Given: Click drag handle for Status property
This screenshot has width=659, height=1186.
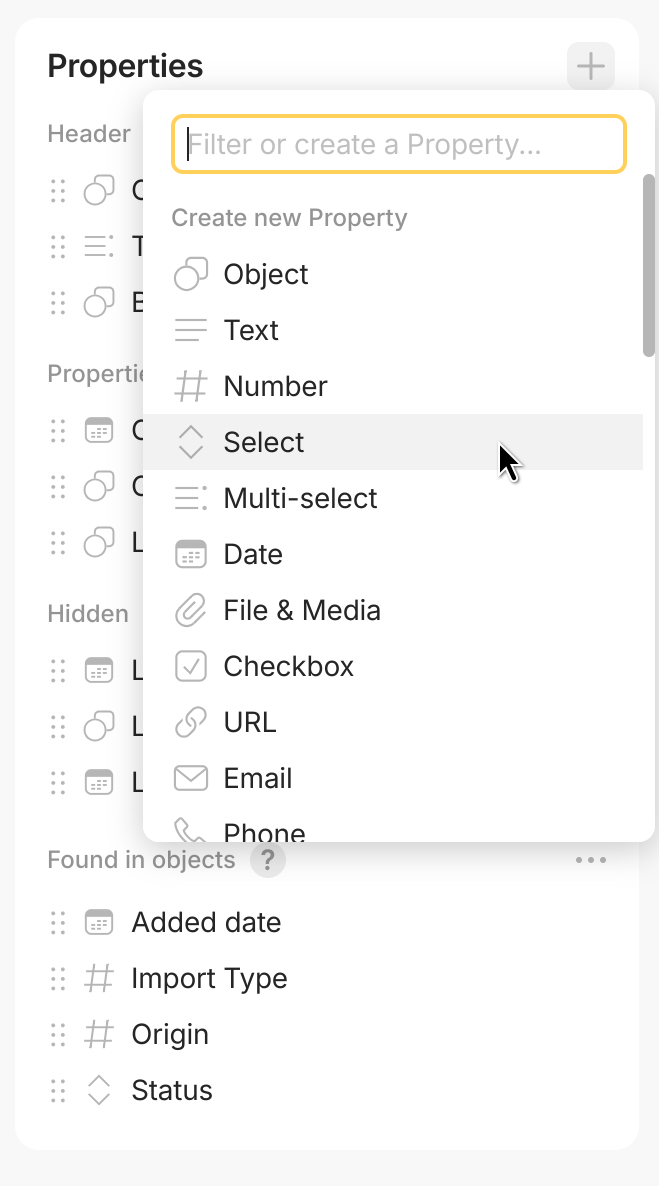Looking at the screenshot, I should (x=58, y=1090).
